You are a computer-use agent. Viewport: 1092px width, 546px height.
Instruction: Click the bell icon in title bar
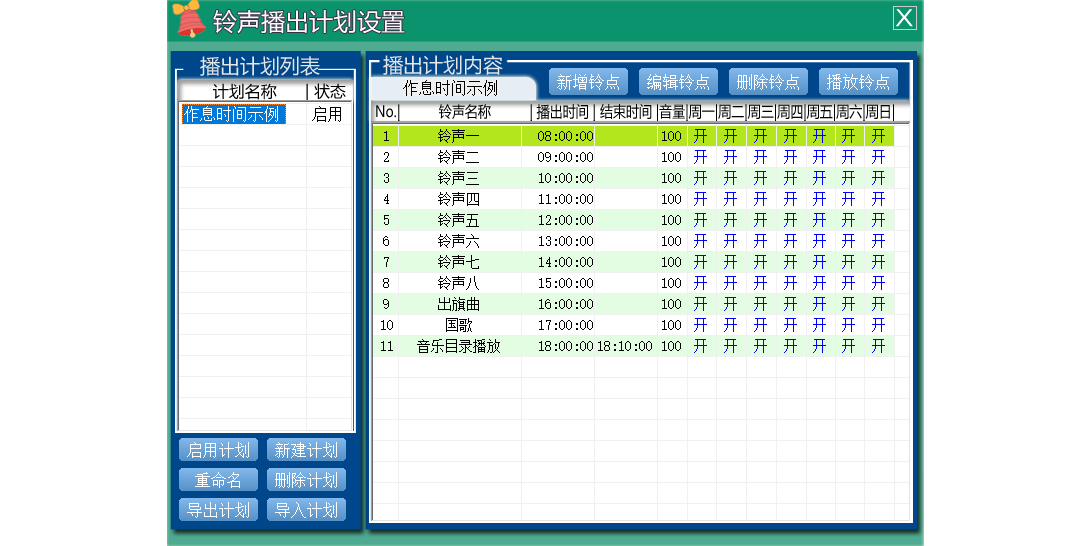point(188,19)
